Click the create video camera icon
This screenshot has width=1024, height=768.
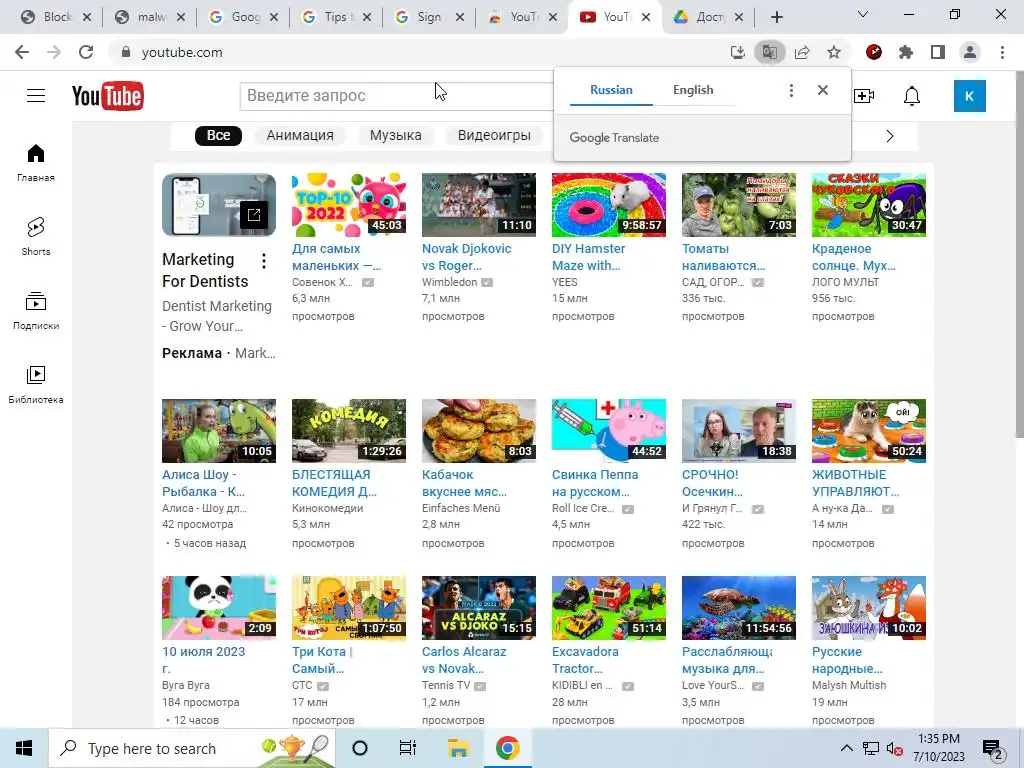(x=863, y=96)
